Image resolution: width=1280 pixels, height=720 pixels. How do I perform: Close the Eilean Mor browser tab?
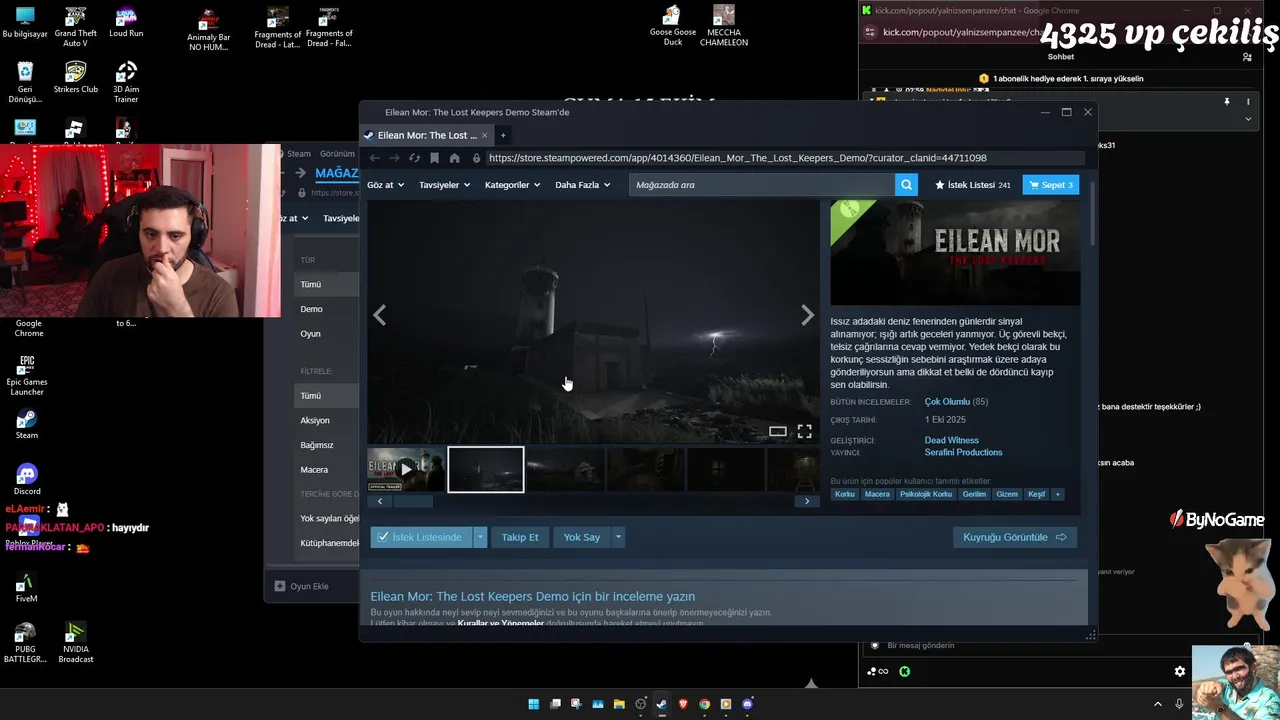486,135
